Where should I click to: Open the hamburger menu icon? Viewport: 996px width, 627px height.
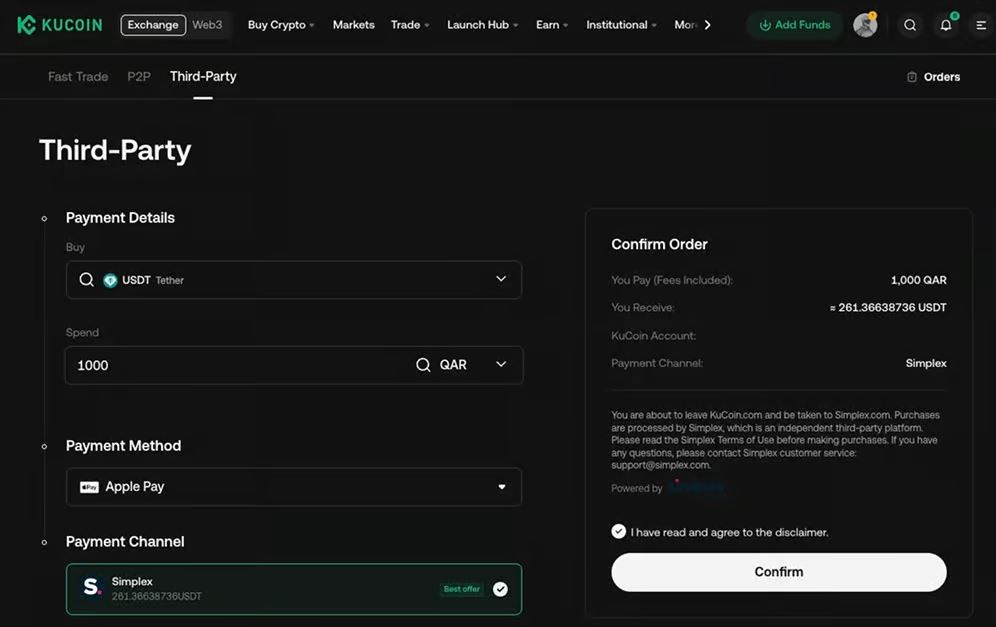pyautogui.click(x=981, y=25)
